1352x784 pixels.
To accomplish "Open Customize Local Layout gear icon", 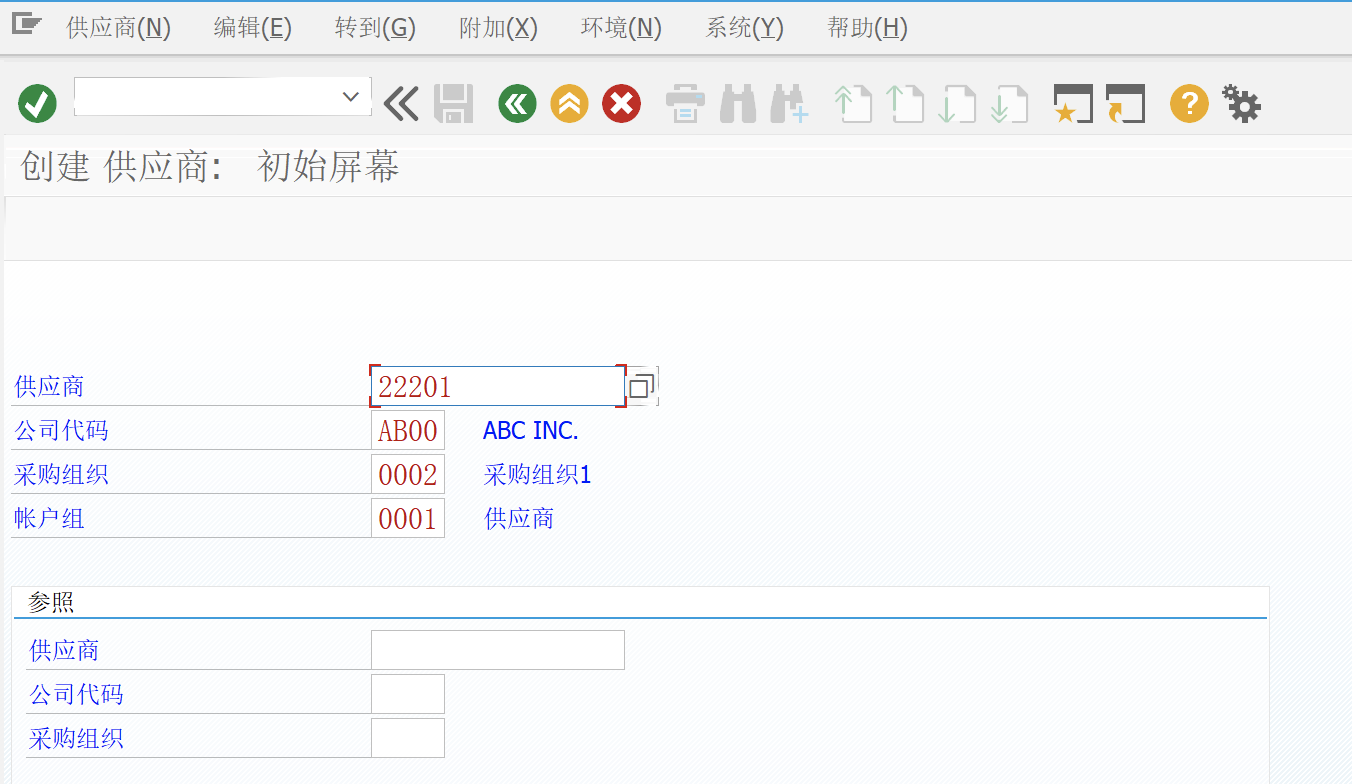I will point(1241,103).
